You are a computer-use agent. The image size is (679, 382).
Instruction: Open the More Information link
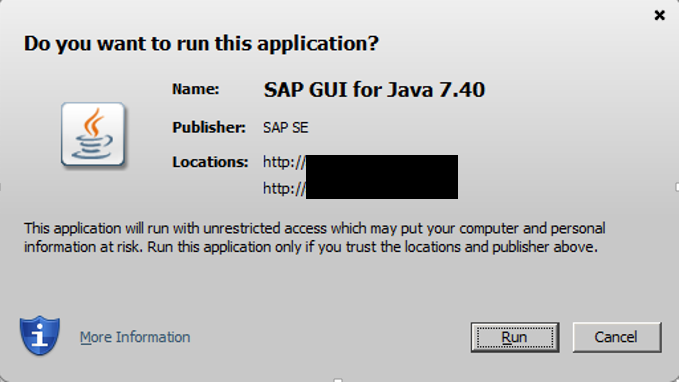click(x=135, y=337)
